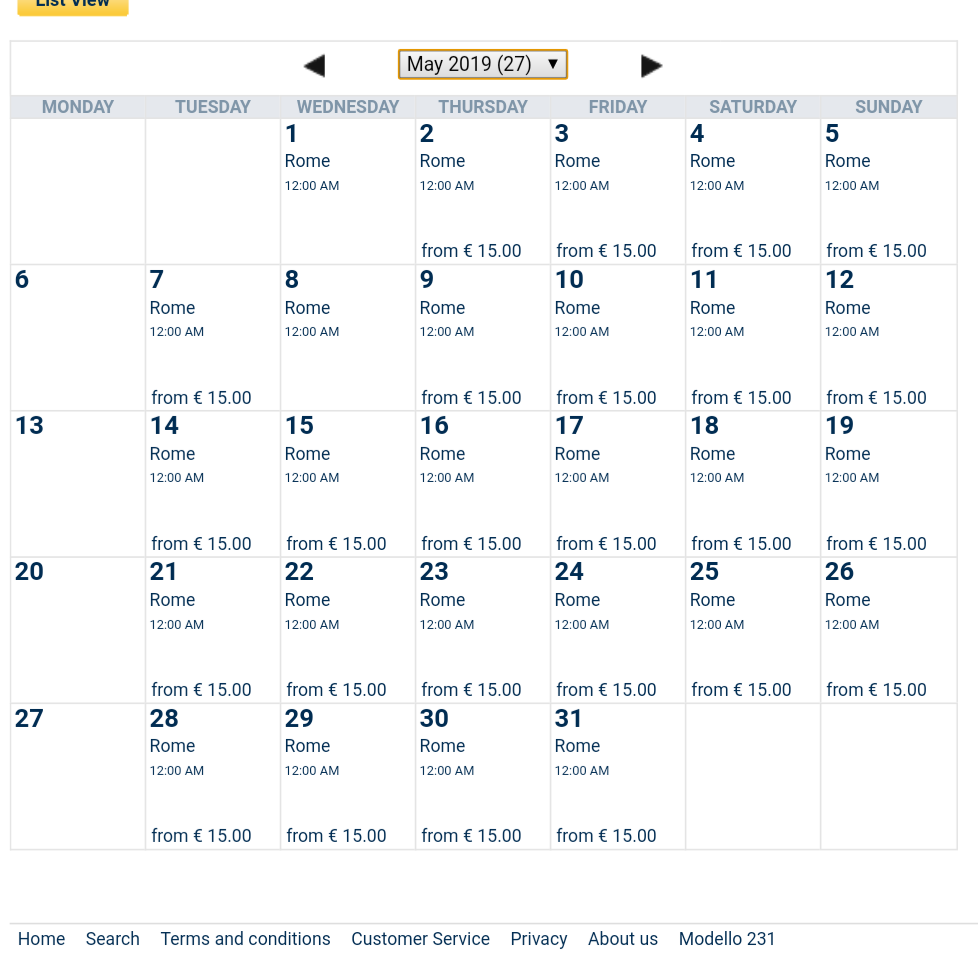Go to Customer Service page
Image resolution: width=978 pixels, height=959 pixels.
pos(420,939)
